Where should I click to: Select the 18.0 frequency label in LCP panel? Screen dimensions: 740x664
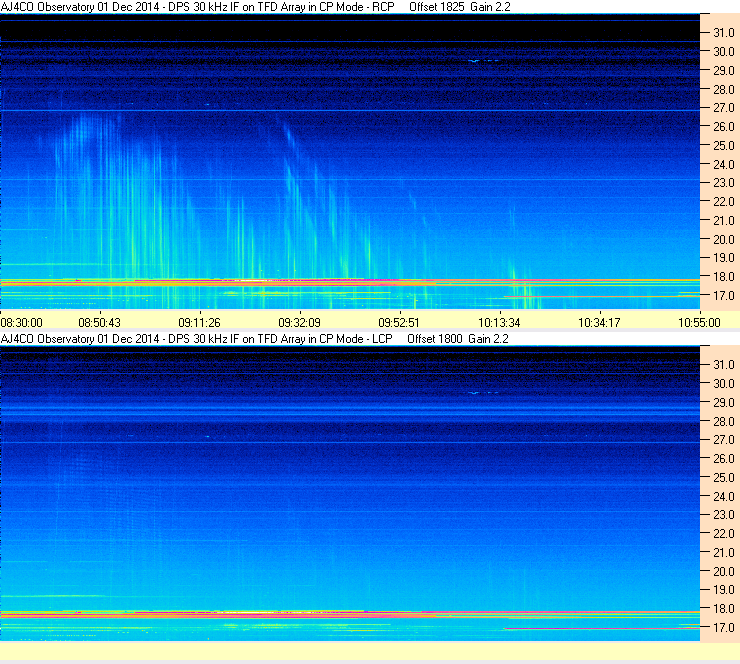coord(723,608)
